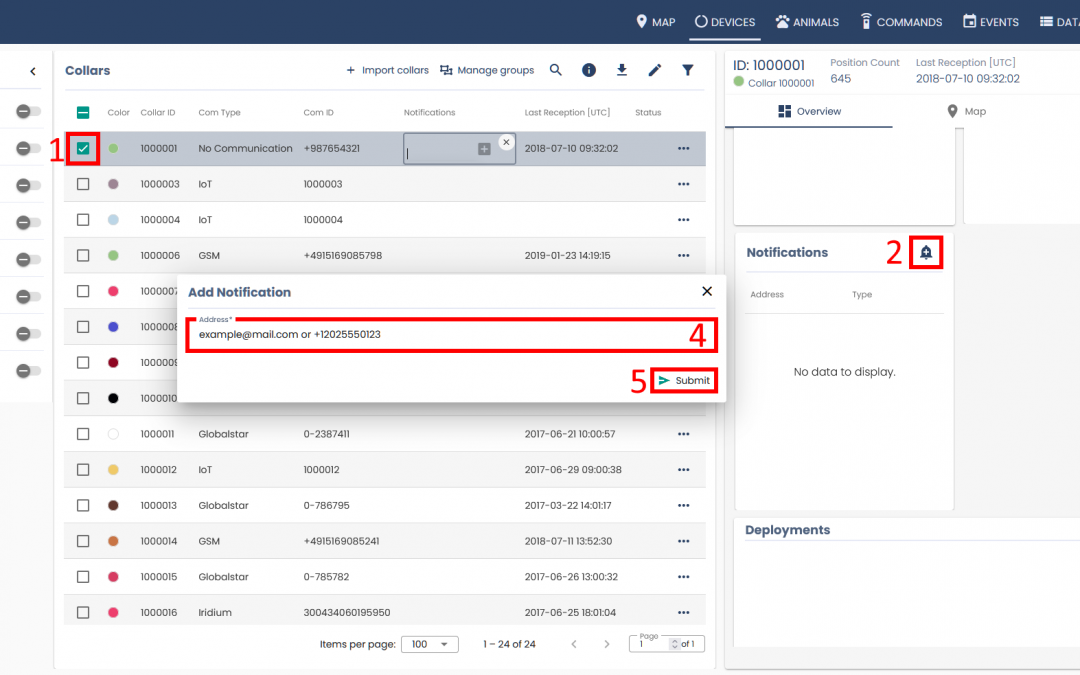The width and height of the screenshot is (1080, 675).
Task: Uncheck collar 1000001 checkbox
Action: (83, 148)
